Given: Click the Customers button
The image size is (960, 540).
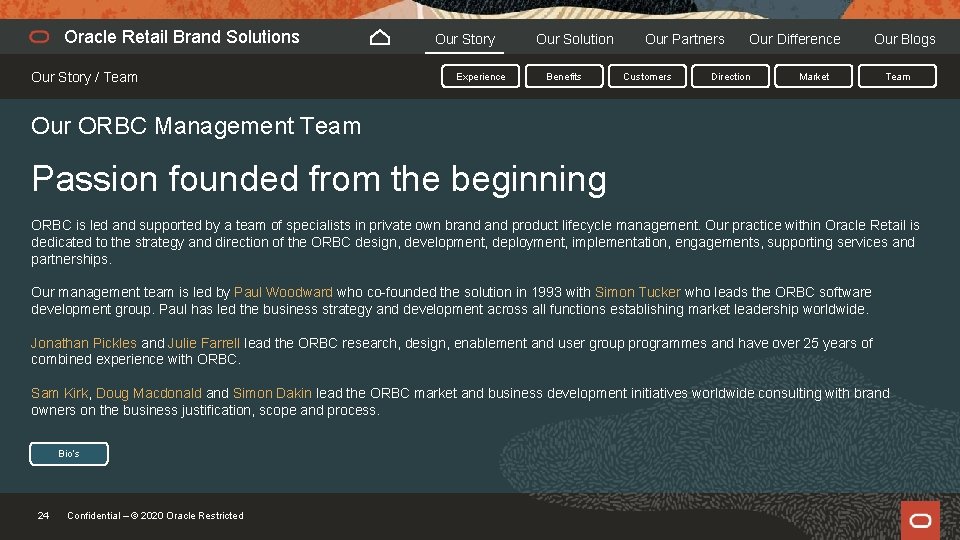Looking at the screenshot, I should pos(647,77).
